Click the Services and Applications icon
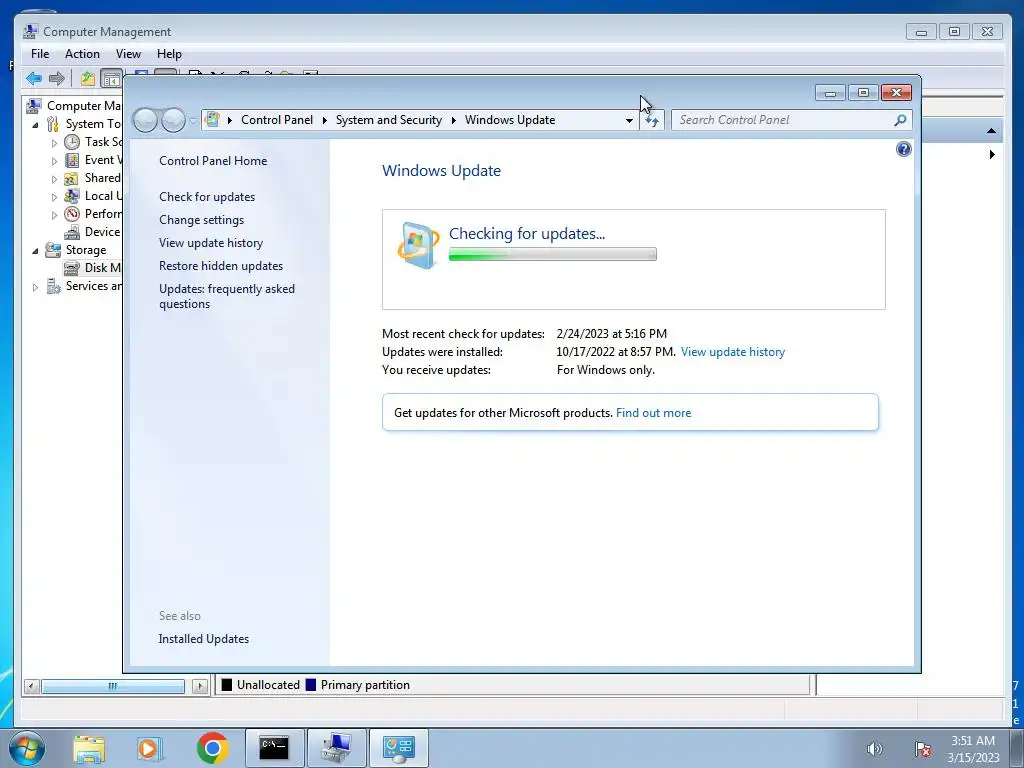 point(53,286)
